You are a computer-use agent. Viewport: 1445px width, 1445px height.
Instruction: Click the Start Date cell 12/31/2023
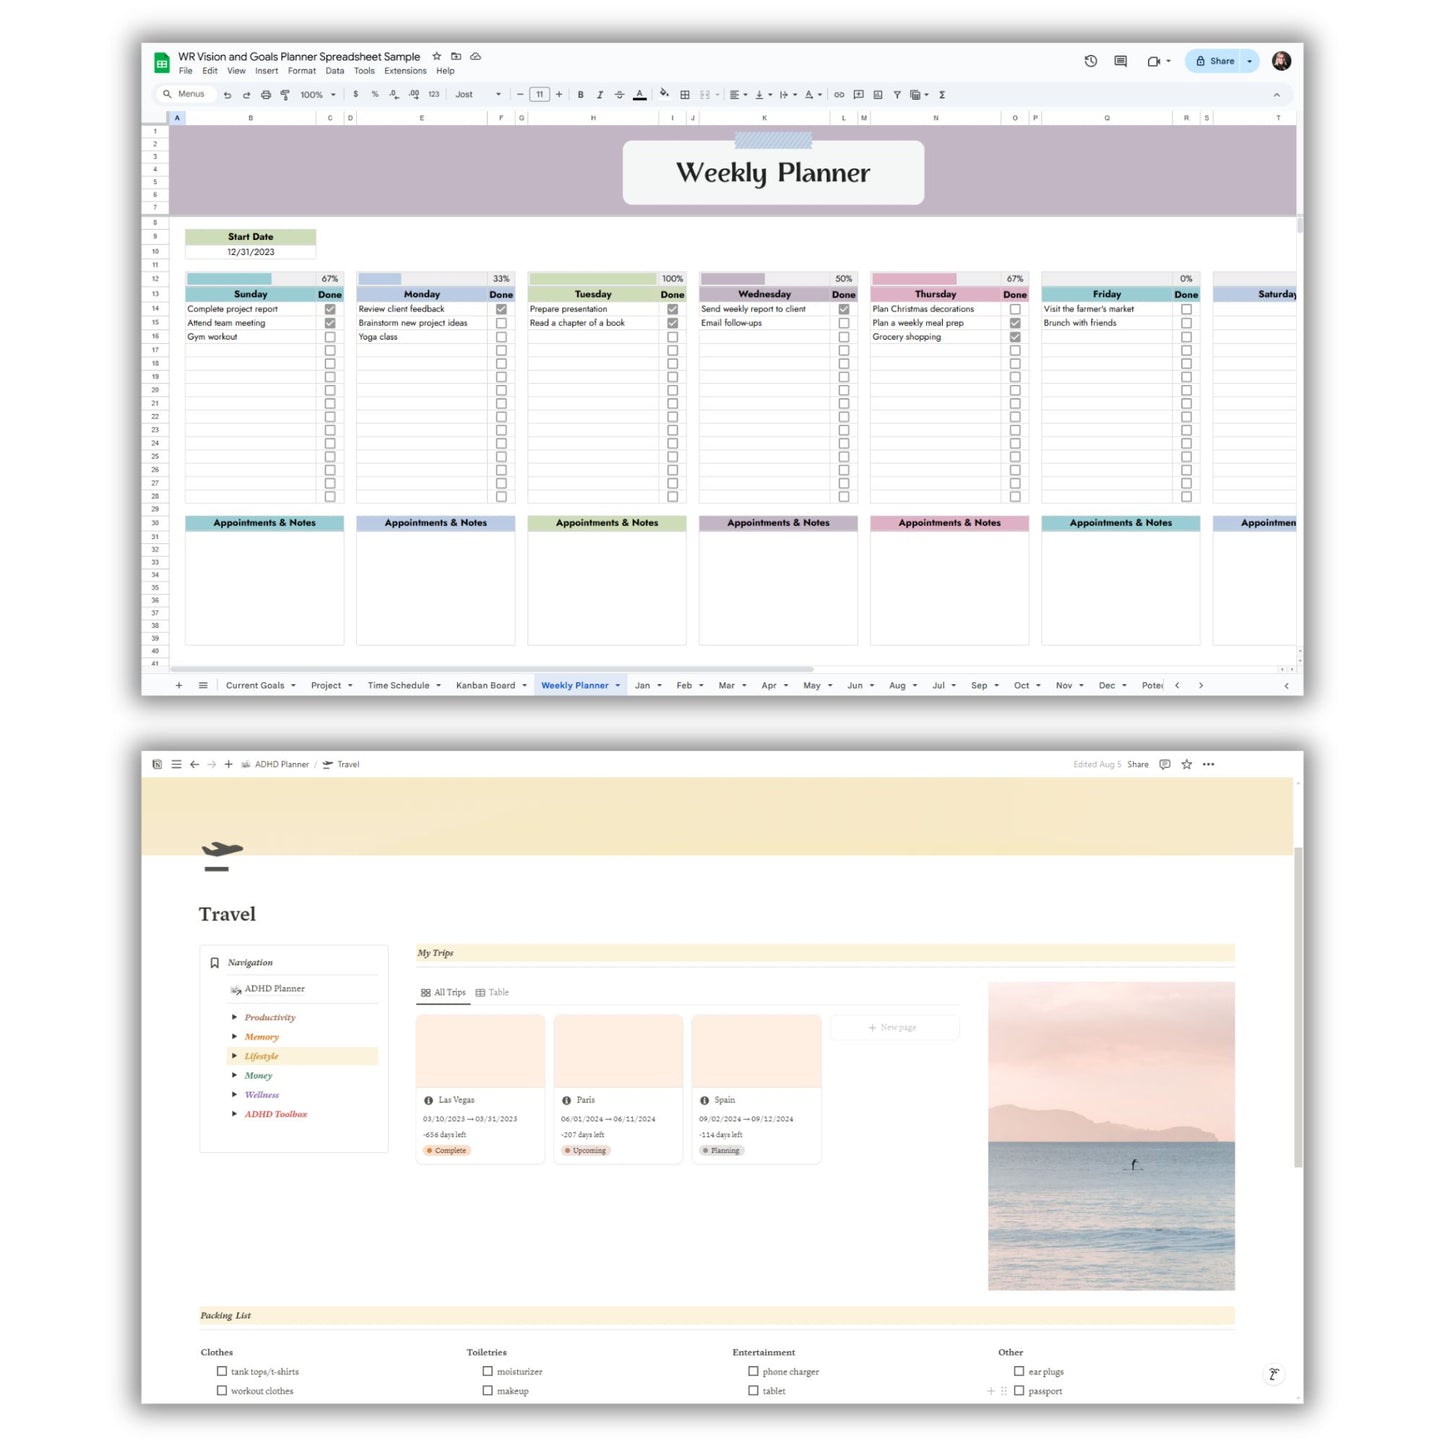tap(250, 252)
